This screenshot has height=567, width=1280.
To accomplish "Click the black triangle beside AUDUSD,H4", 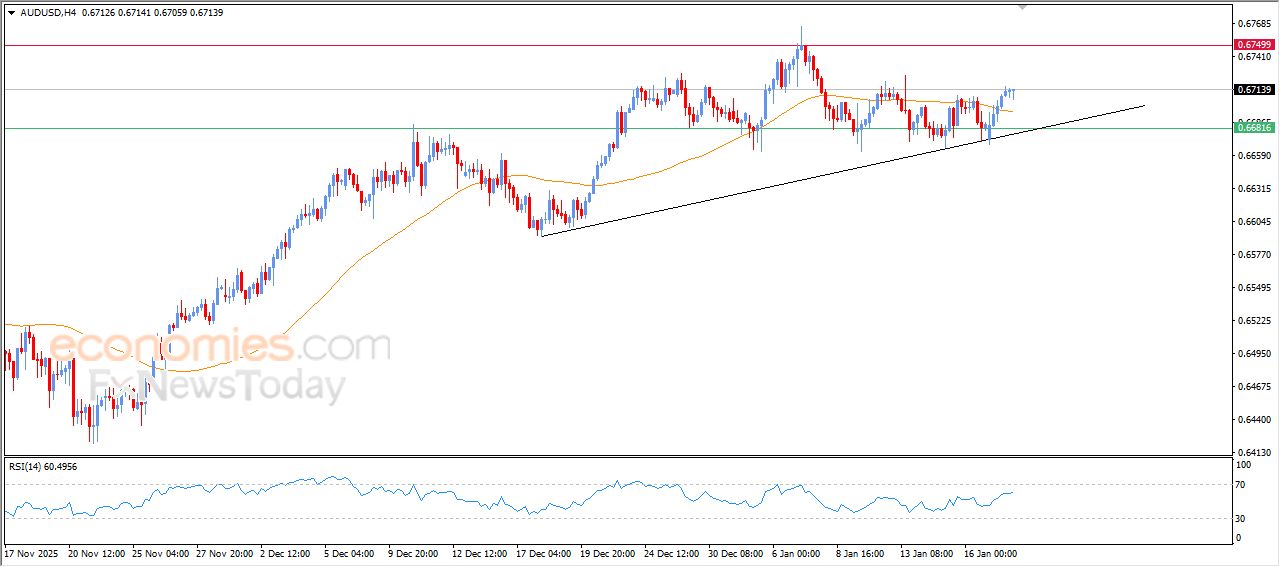I will pos(11,13).
